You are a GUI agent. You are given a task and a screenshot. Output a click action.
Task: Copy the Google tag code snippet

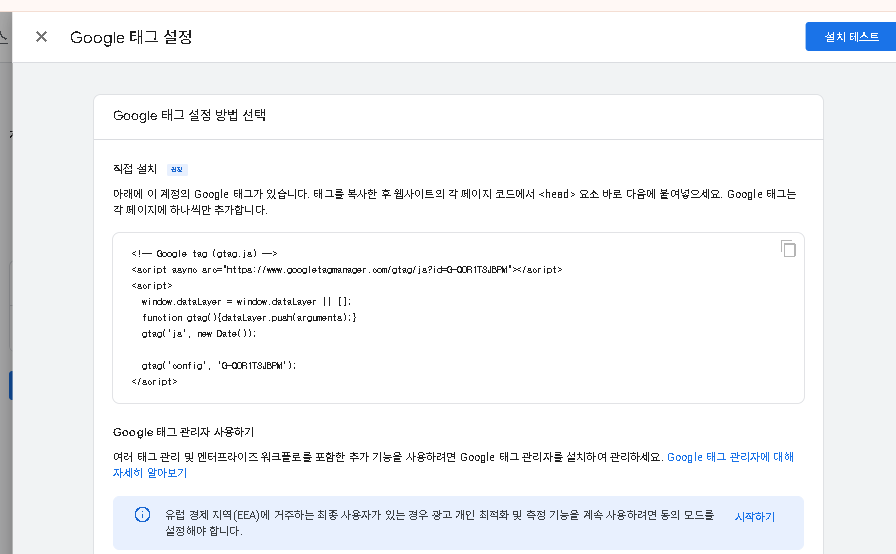pyautogui.click(x=788, y=248)
